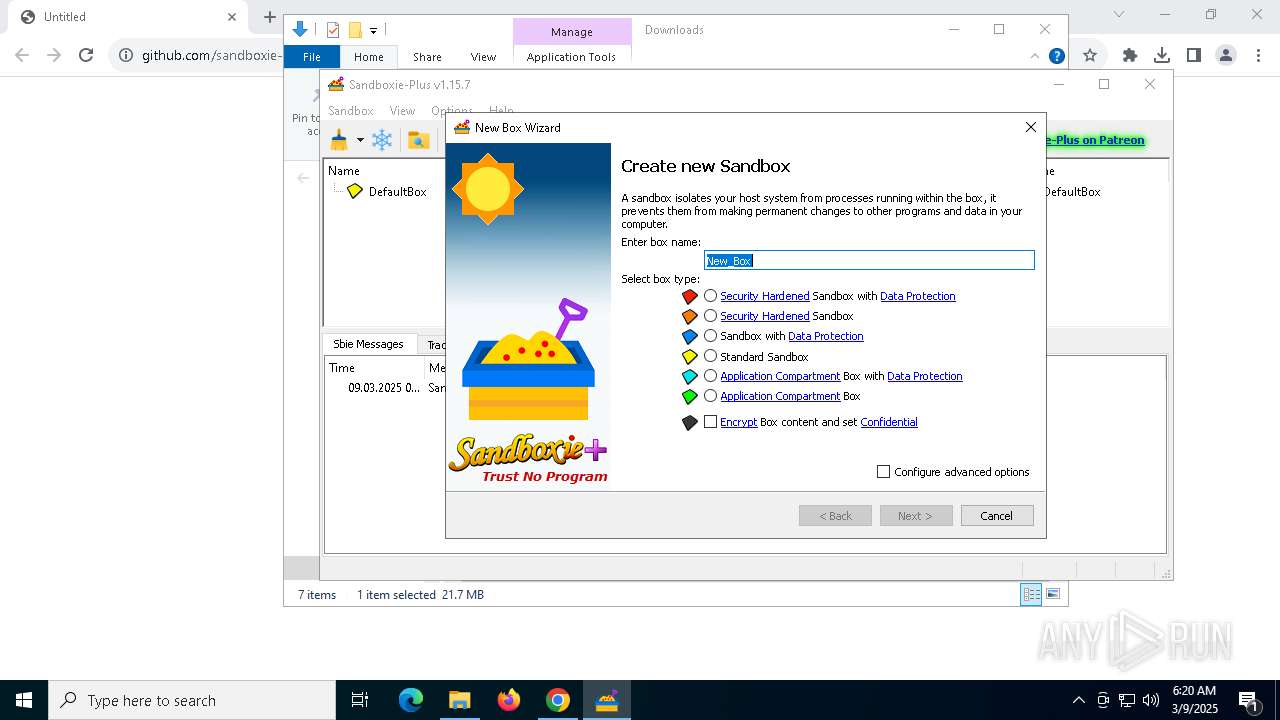1280x720 pixels.
Task: Open the View menu in Sandboxie-Plus
Action: tap(402, 111)
